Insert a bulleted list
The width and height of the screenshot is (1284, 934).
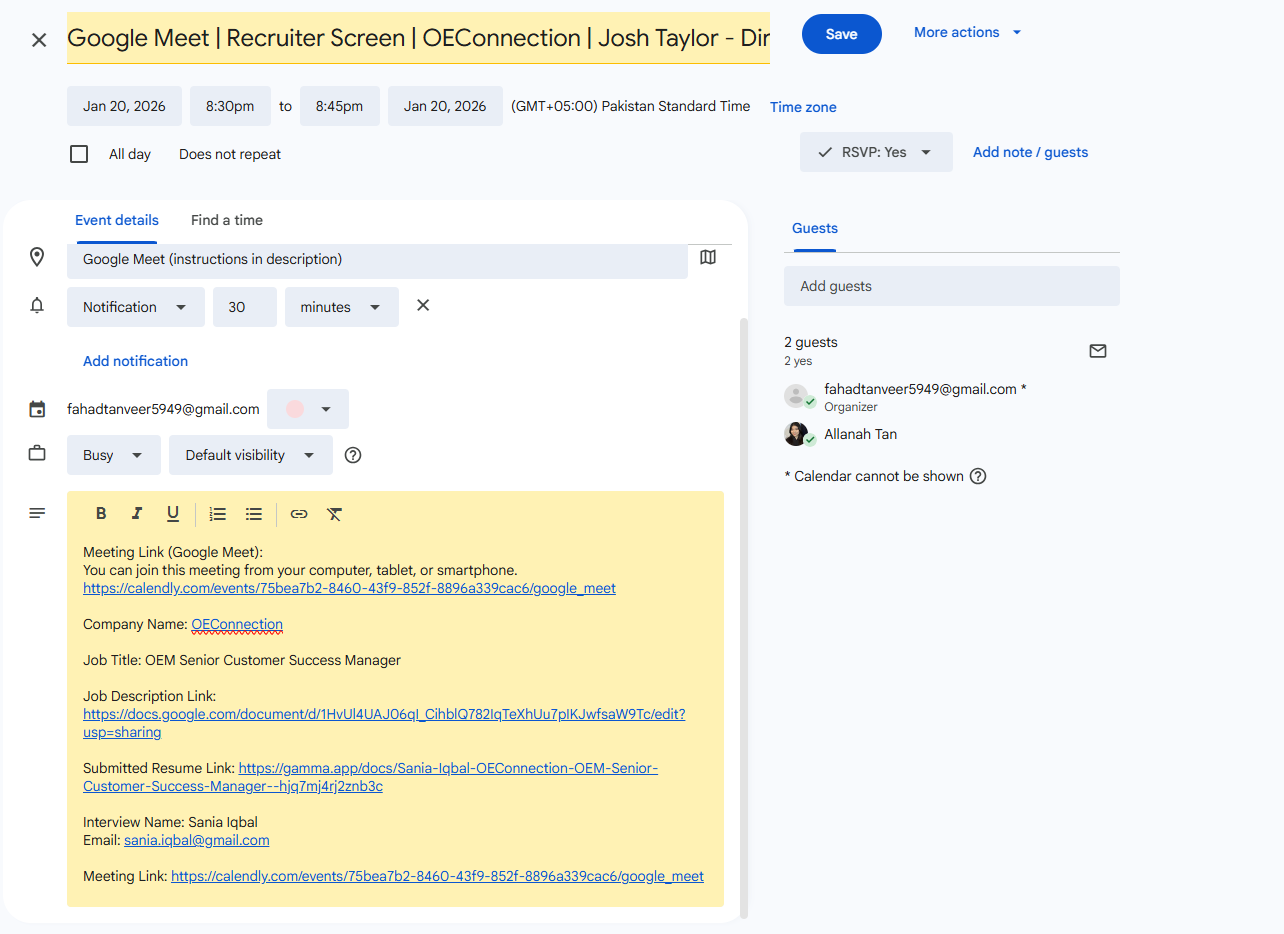(x=254, y=514)
